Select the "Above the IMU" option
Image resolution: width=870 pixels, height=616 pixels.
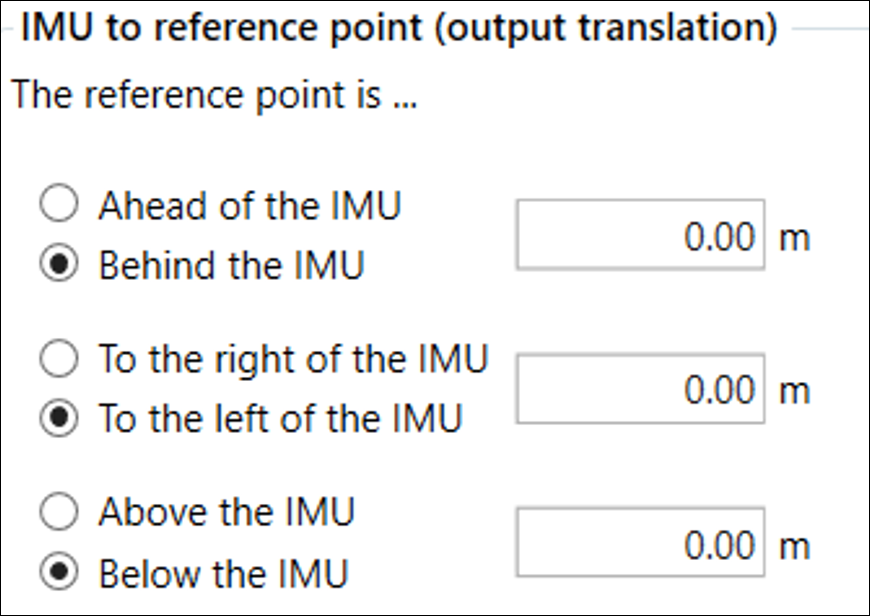point(60,512)
